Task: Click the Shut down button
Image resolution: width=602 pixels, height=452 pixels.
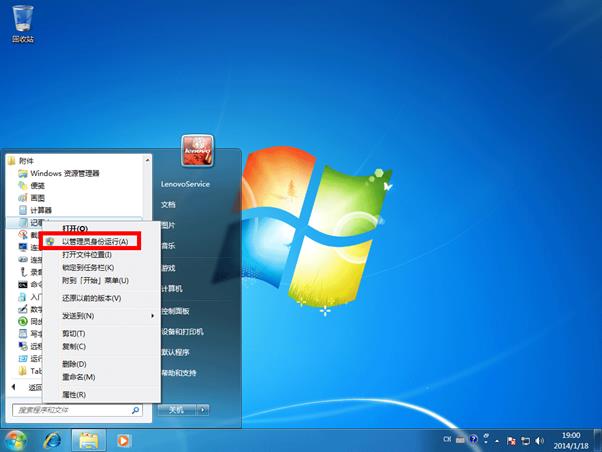Action: click(177, 410)
